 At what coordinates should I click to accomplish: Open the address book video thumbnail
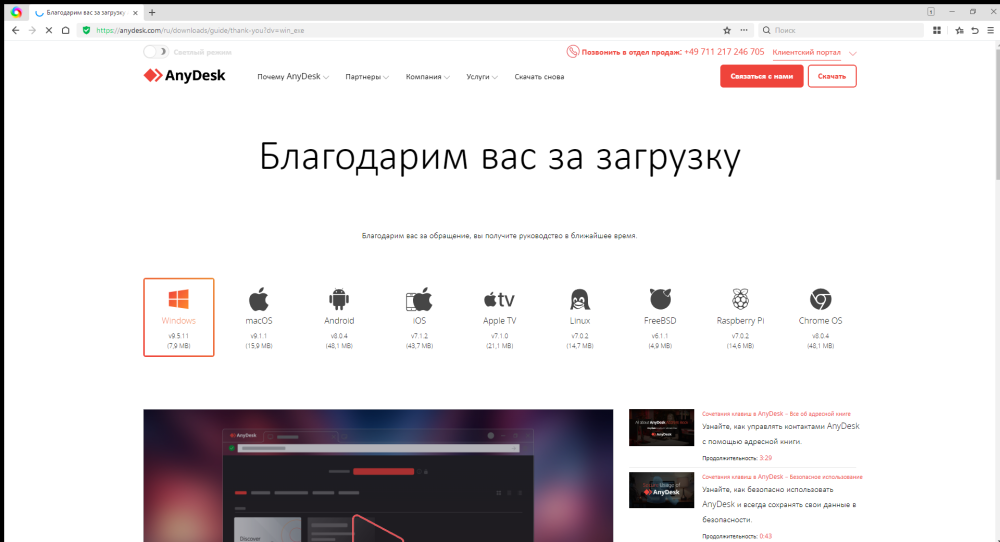coord(661,427)
